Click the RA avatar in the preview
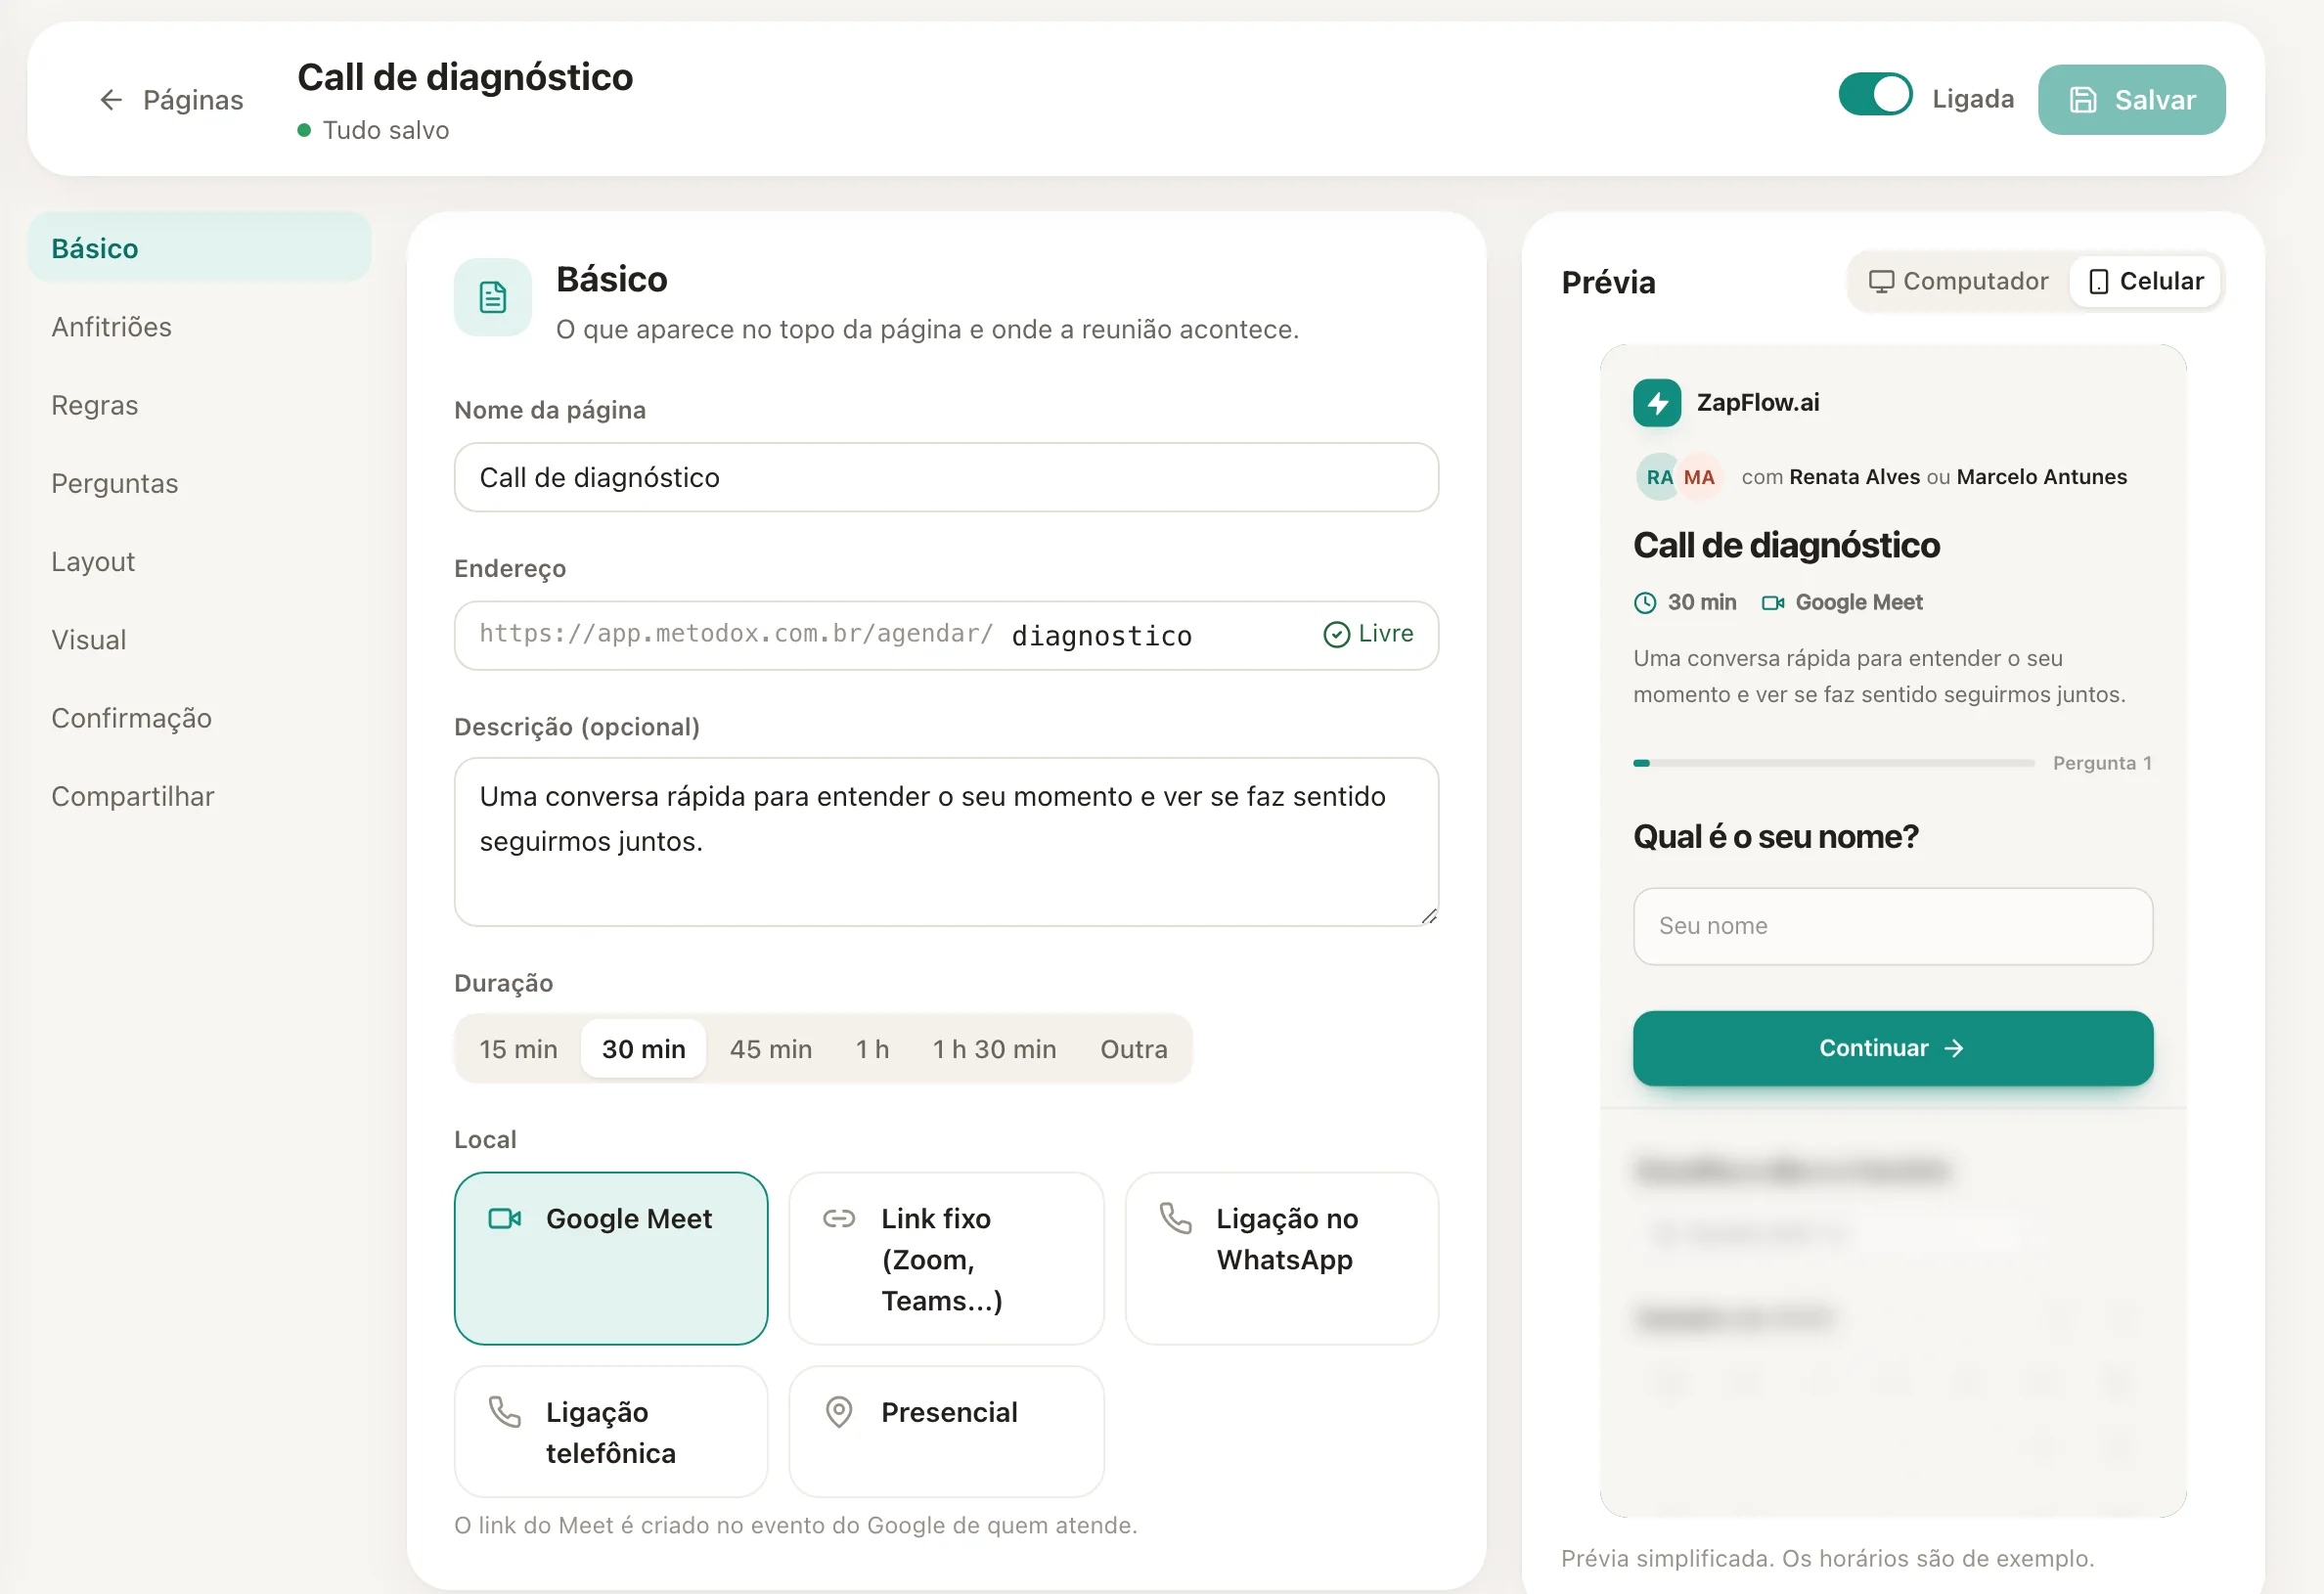The image size is (2324, 1594). click(x=1659, y=477)
